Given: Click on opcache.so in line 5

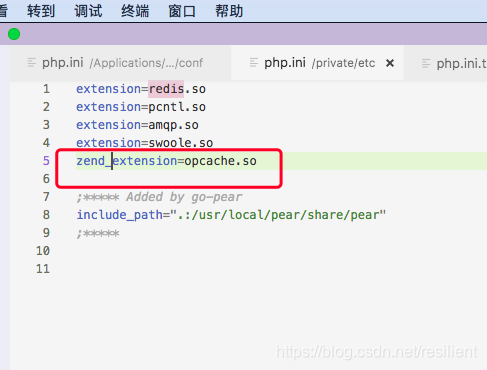Looking at the screenshot, I should pyautogui.click(x=220, y=161).
